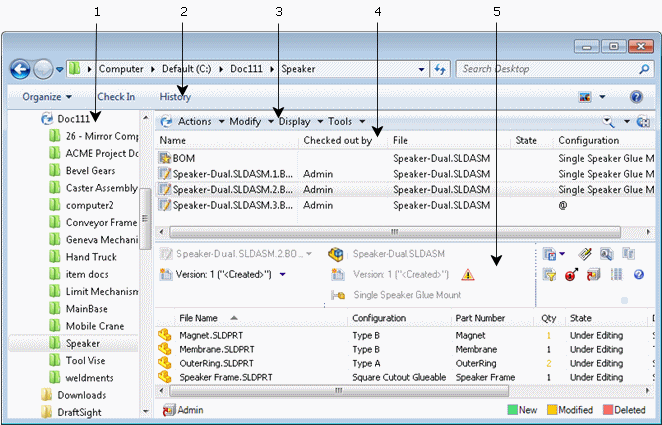The height and width of the screenshot is (425, 662).
Task: Open the Tools menu
Action: [345, 121]
